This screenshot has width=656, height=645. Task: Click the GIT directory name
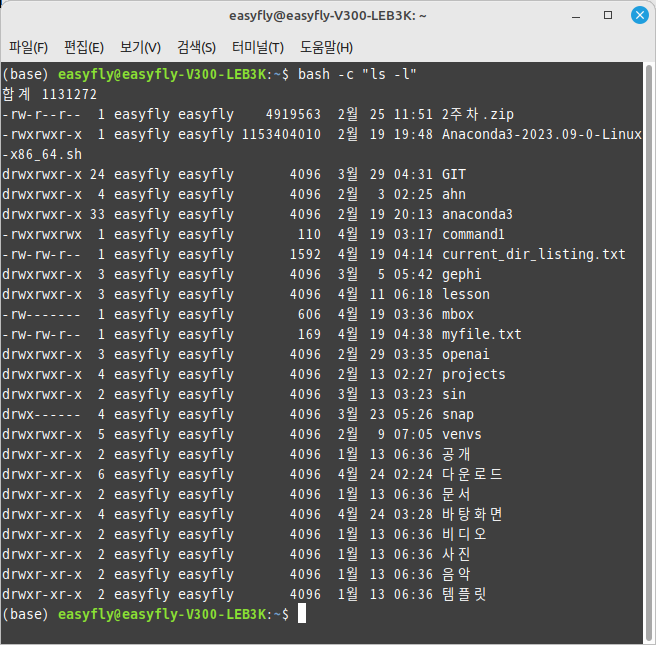tap(454, 174)
